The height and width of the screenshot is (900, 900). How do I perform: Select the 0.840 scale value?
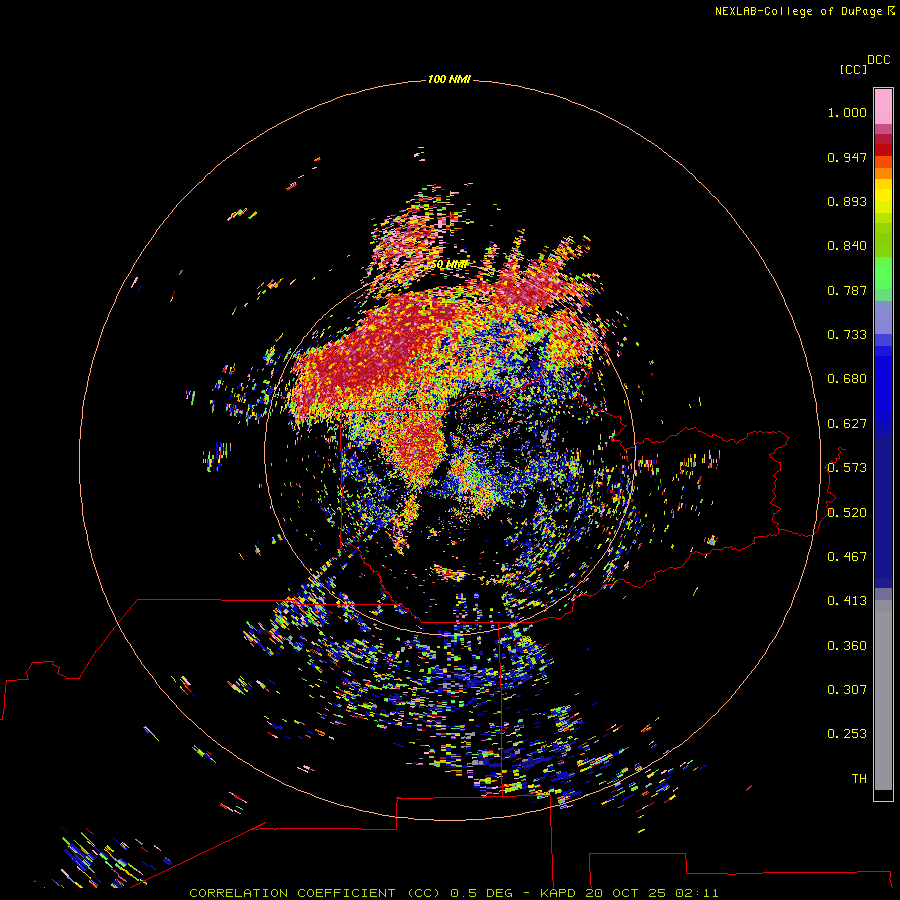[847, 246]
